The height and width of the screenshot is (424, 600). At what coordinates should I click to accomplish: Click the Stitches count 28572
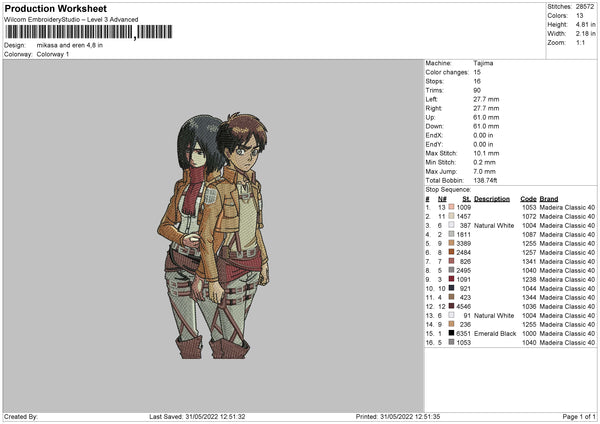[x=585, y=7]
